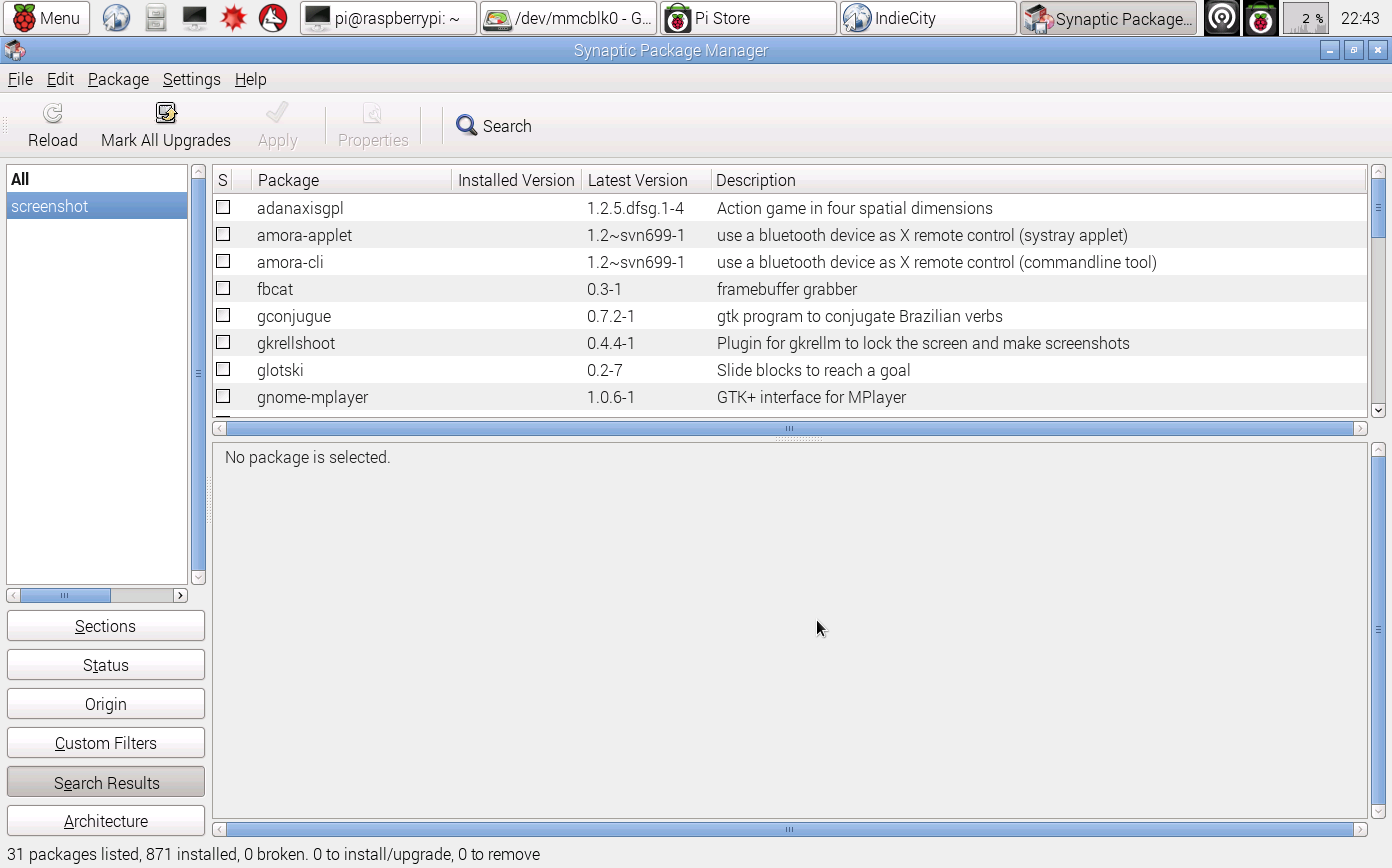1392x868 pixels.
Task: Launch the terminal monitor icon in taskbar
Action: click(194, 18)
